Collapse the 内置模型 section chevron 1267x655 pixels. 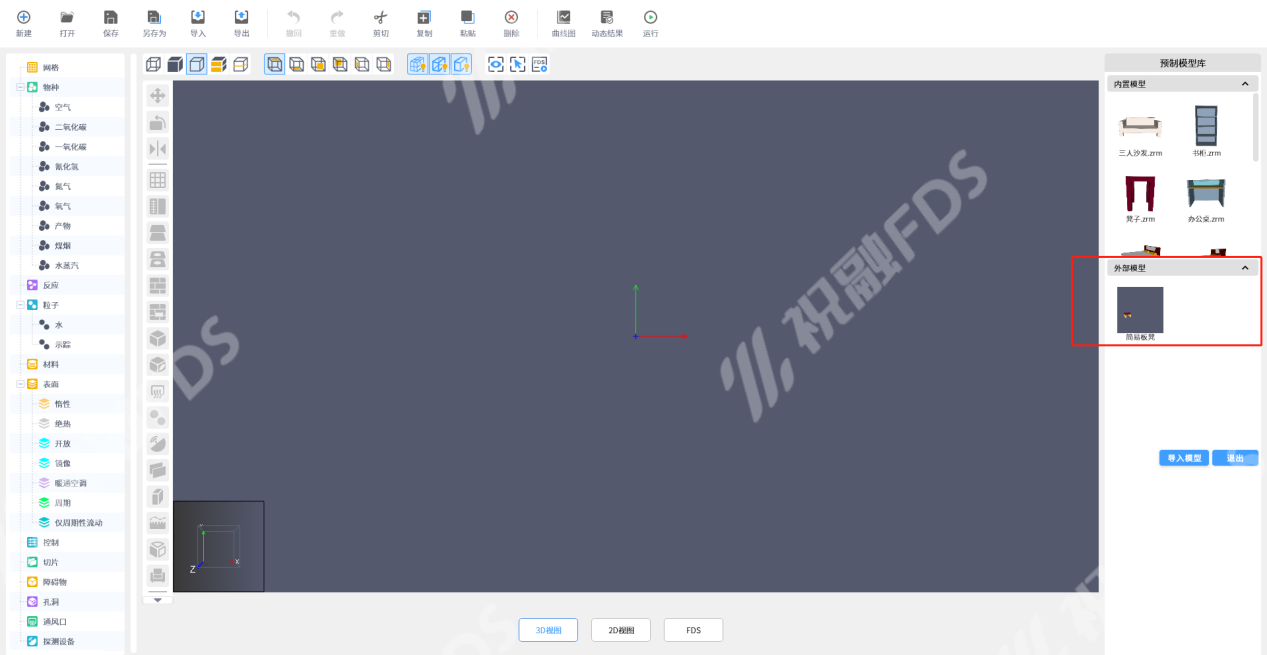[1245, 84]
